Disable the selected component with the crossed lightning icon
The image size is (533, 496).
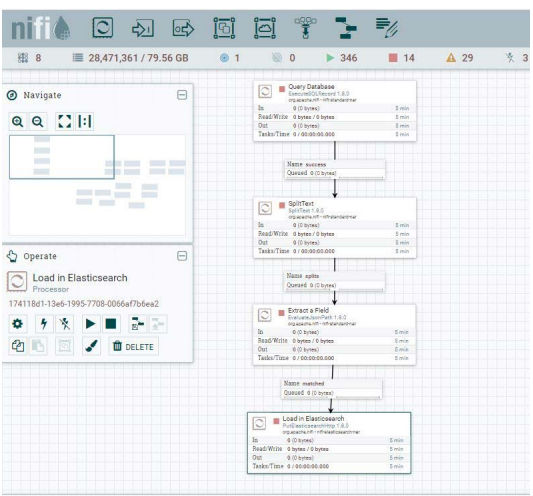click(x=65, y=324)
